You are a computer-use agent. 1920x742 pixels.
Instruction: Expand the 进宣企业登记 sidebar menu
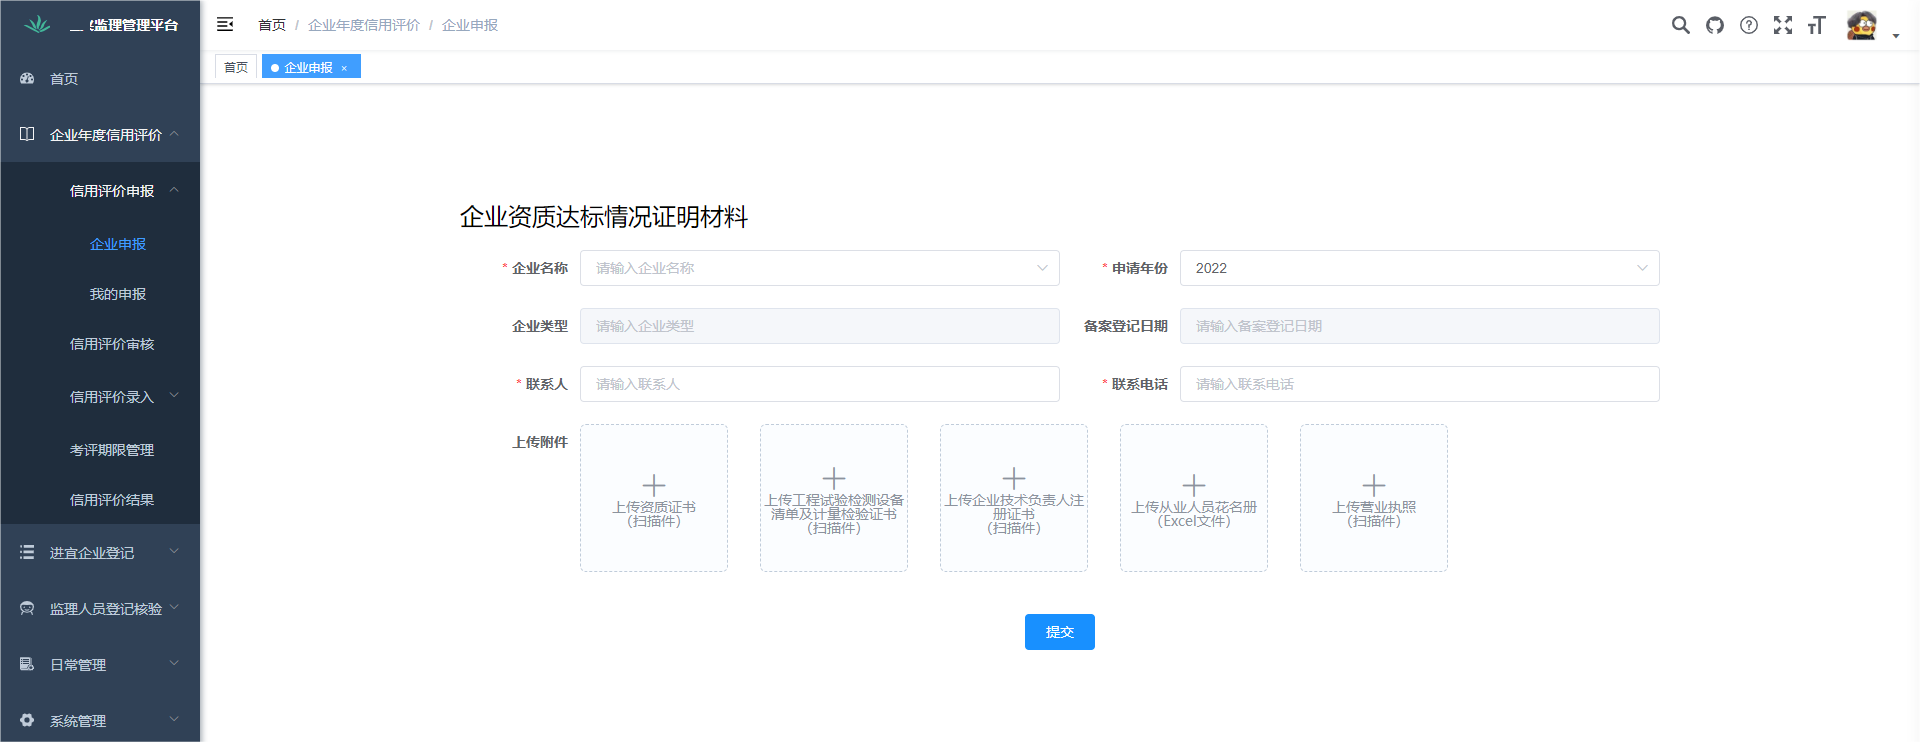(100, 553)
